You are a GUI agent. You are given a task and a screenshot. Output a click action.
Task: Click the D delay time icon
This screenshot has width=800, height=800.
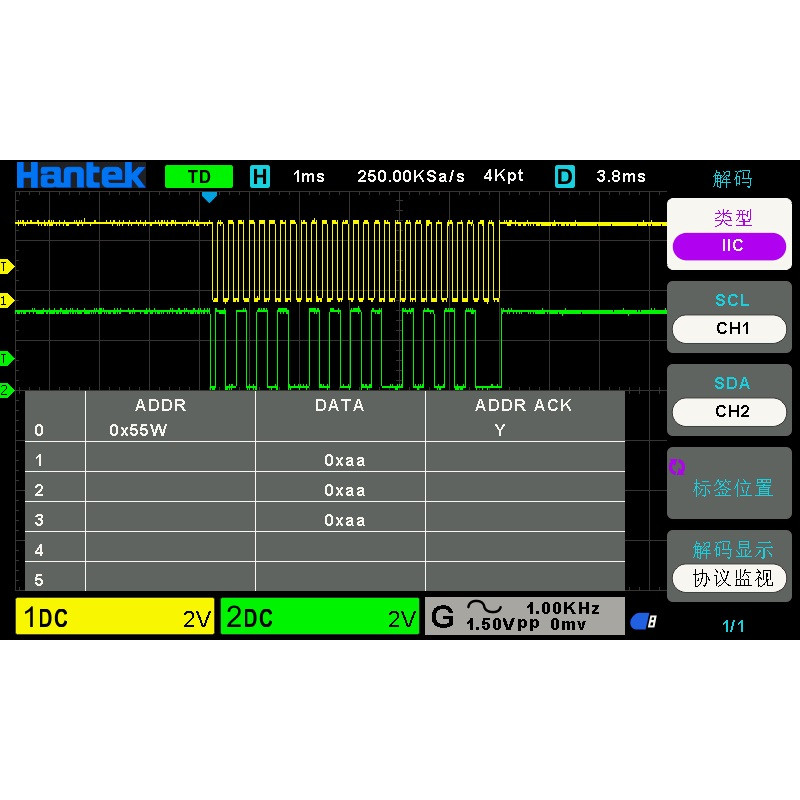point(564,176)
